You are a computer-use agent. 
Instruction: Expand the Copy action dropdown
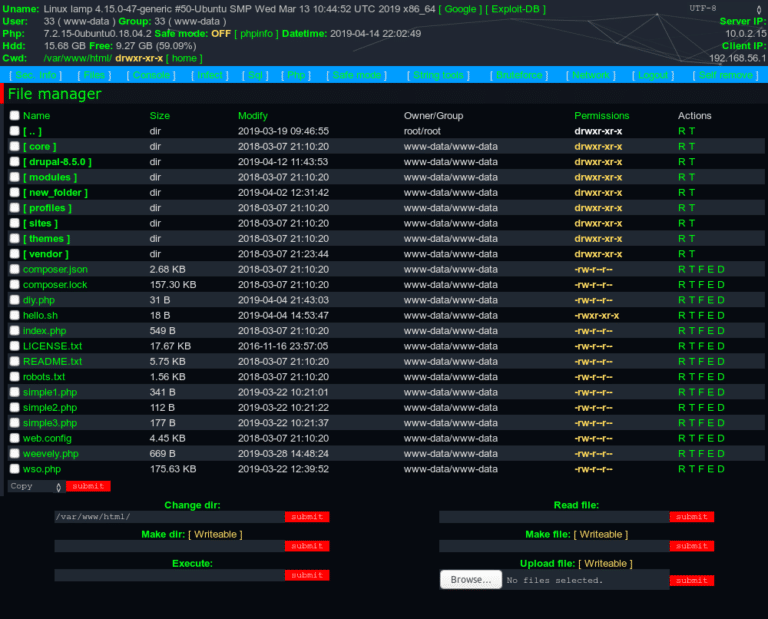(35, 486)
